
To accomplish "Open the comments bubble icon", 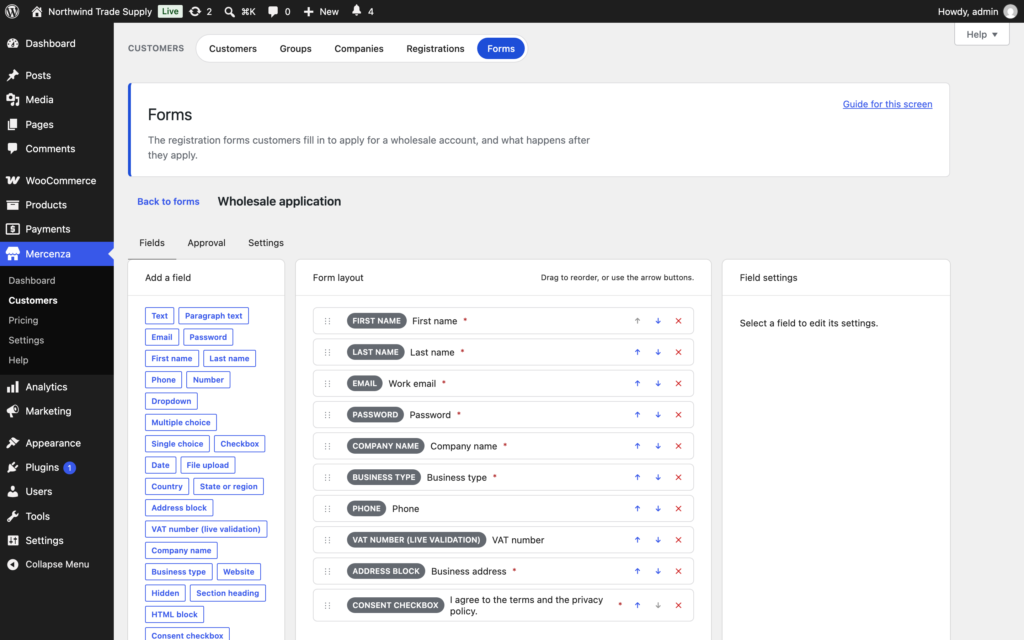I will [273, 11].
